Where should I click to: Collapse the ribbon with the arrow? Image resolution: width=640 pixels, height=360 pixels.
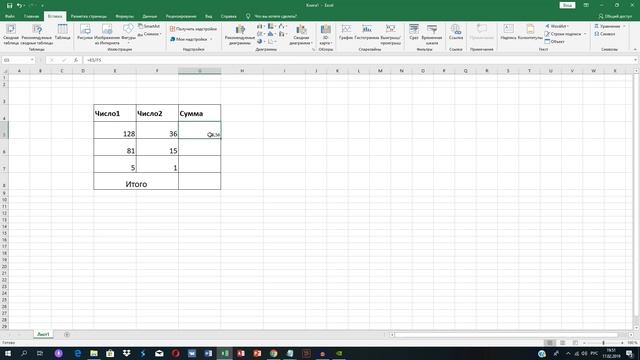coord(635,49)
